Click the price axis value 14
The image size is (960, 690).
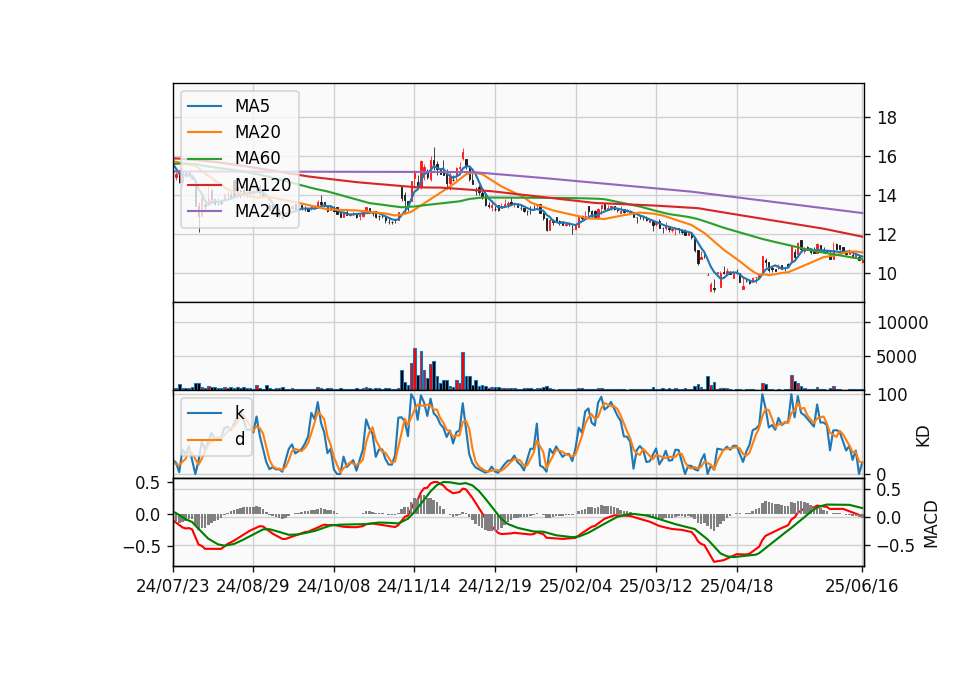pos(887,196)
